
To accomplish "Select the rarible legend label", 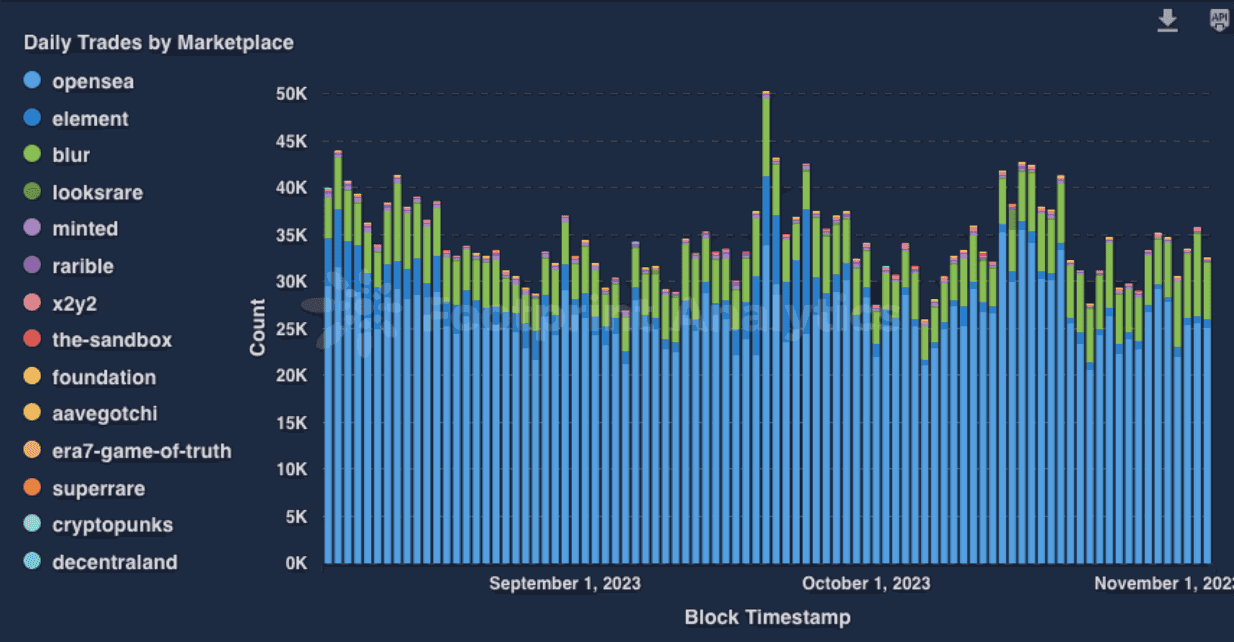I will click(83, 266).
